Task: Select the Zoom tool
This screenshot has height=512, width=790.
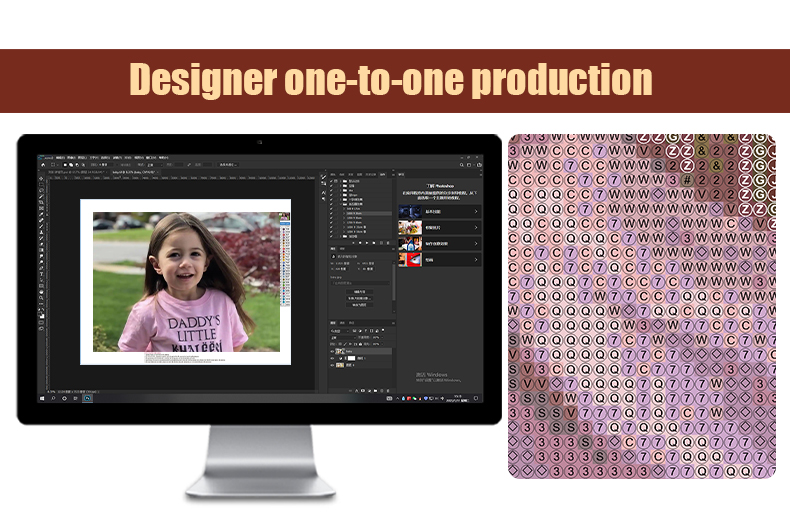Action: (41, 298)
